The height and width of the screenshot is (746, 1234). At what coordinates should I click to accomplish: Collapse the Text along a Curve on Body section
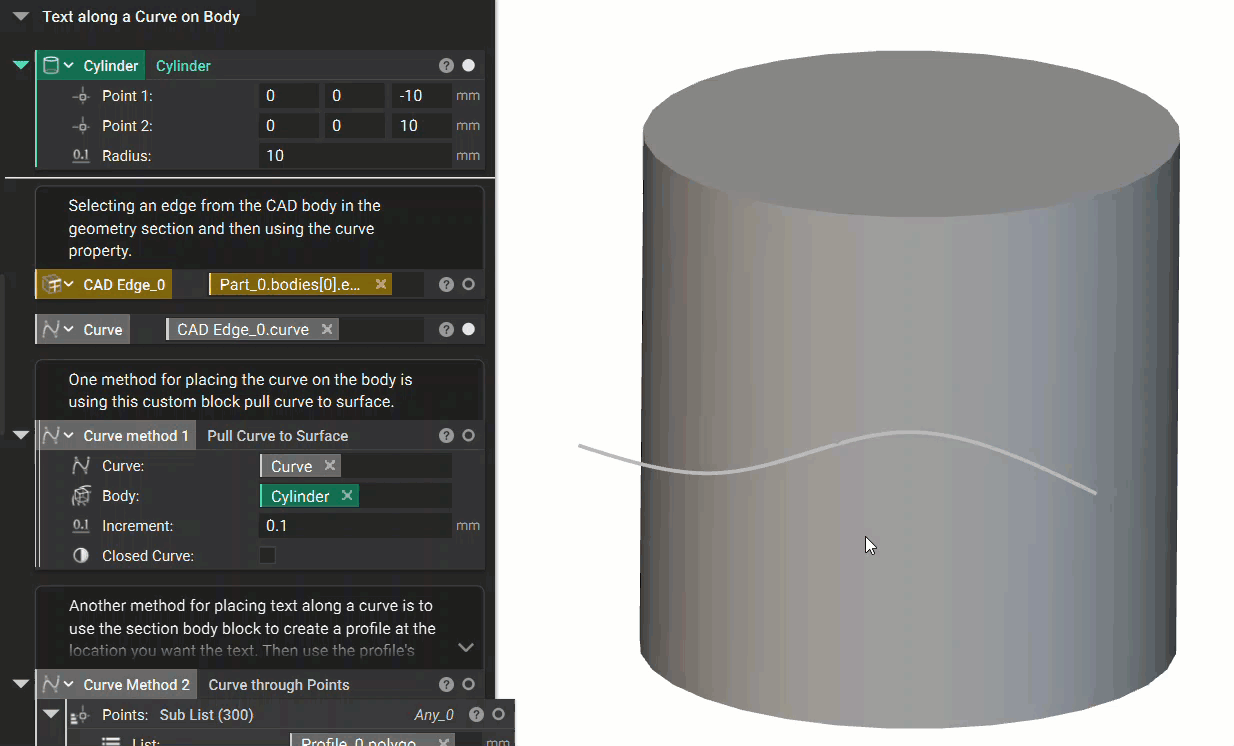(20, 17)
